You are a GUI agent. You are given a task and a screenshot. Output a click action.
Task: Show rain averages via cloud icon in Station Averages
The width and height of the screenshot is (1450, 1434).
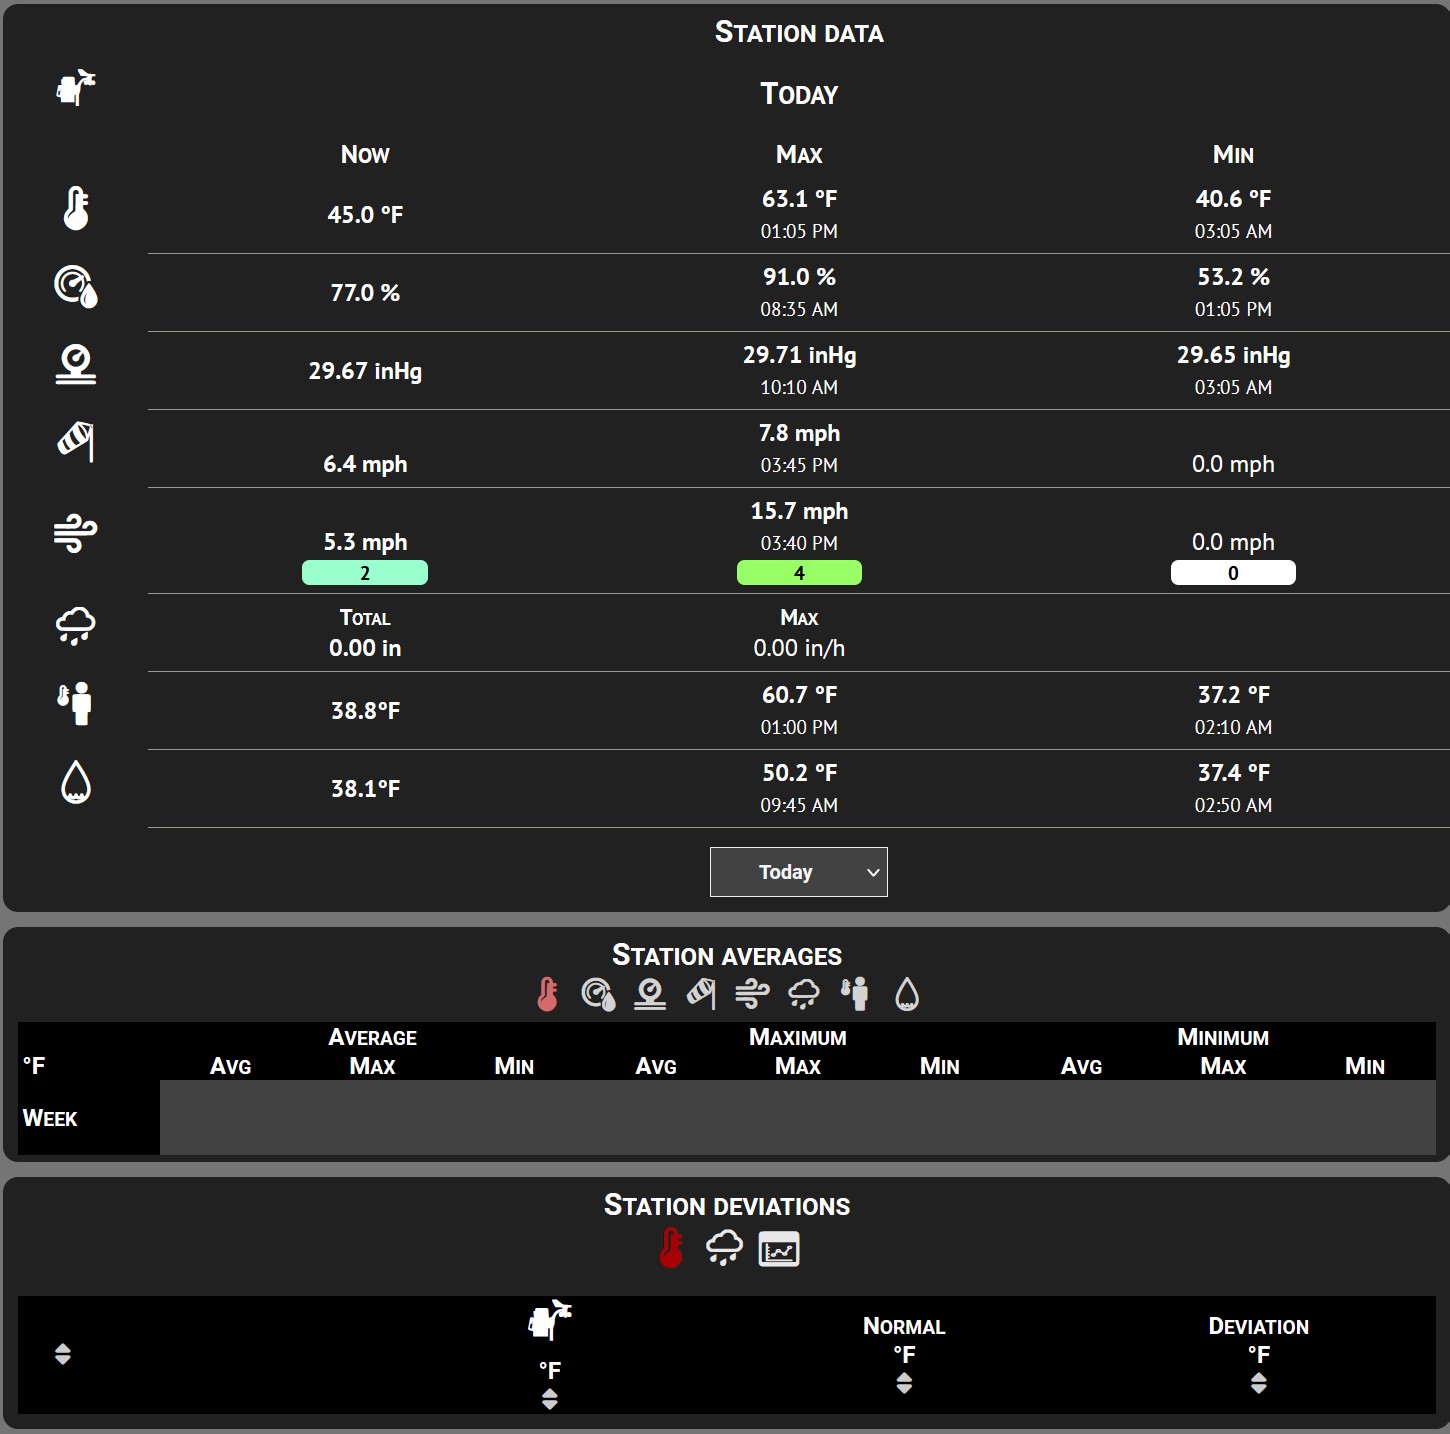804,994
